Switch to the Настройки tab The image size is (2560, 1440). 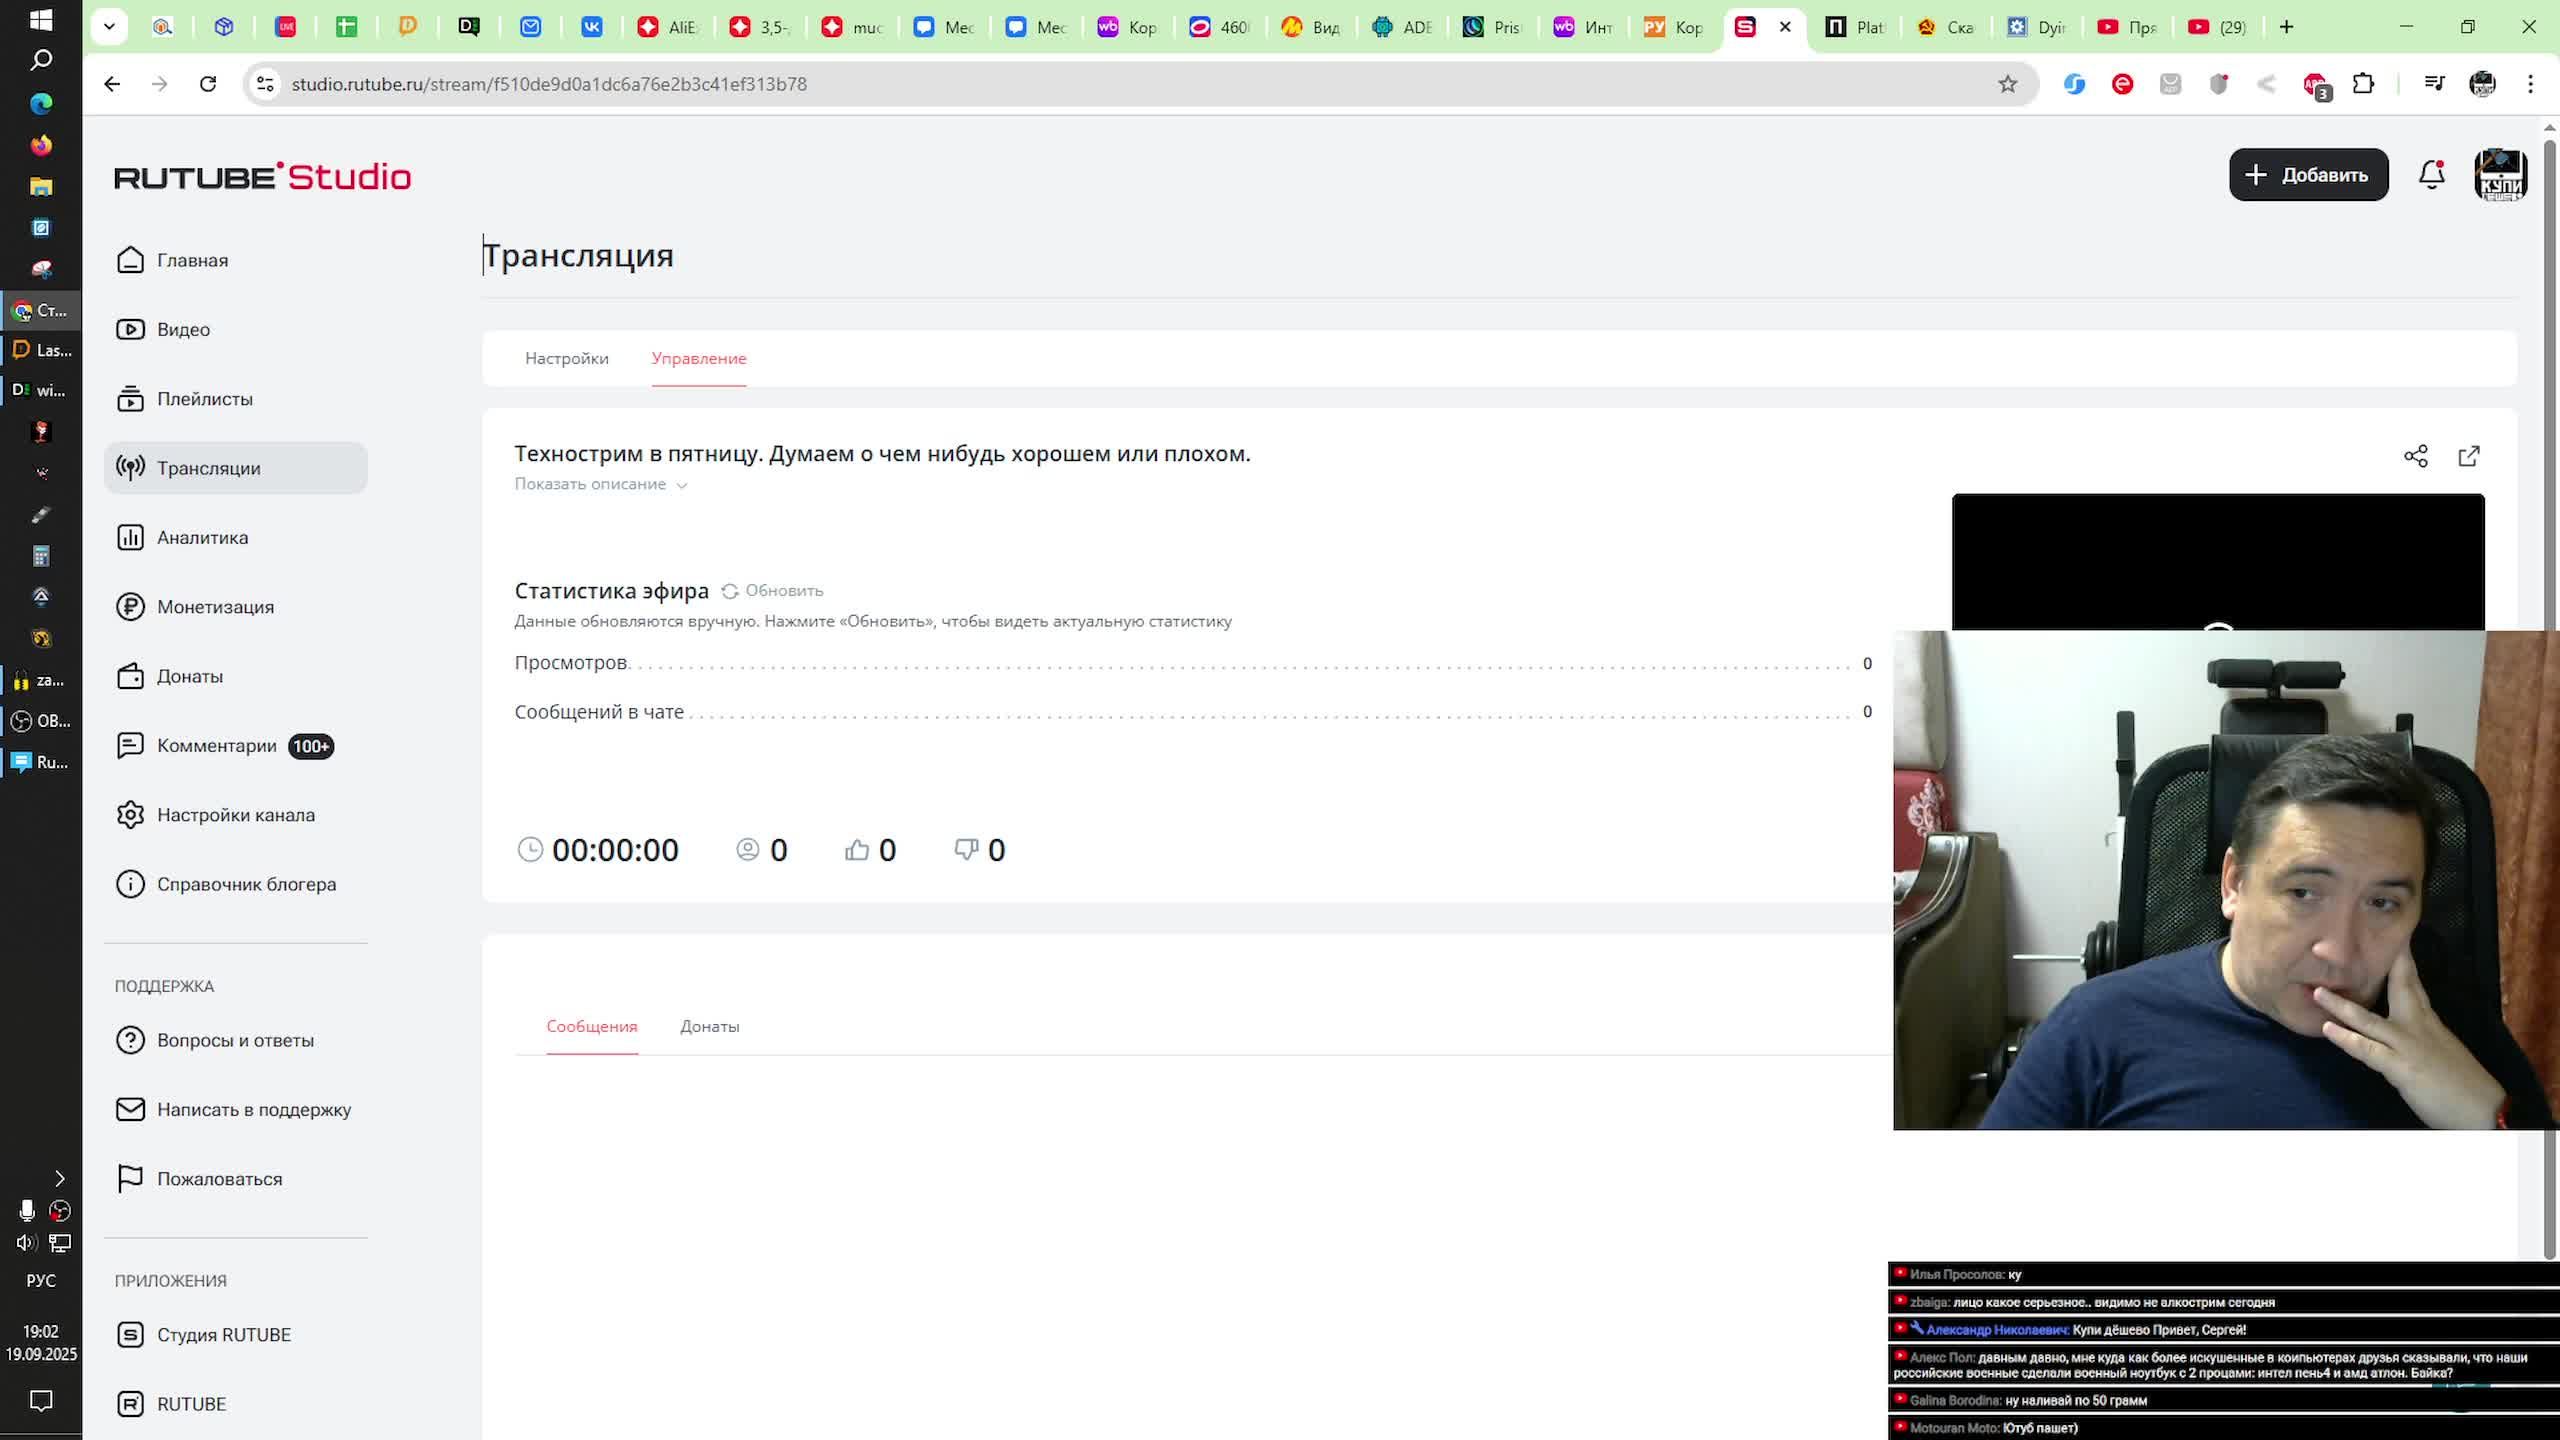point(566,358)
